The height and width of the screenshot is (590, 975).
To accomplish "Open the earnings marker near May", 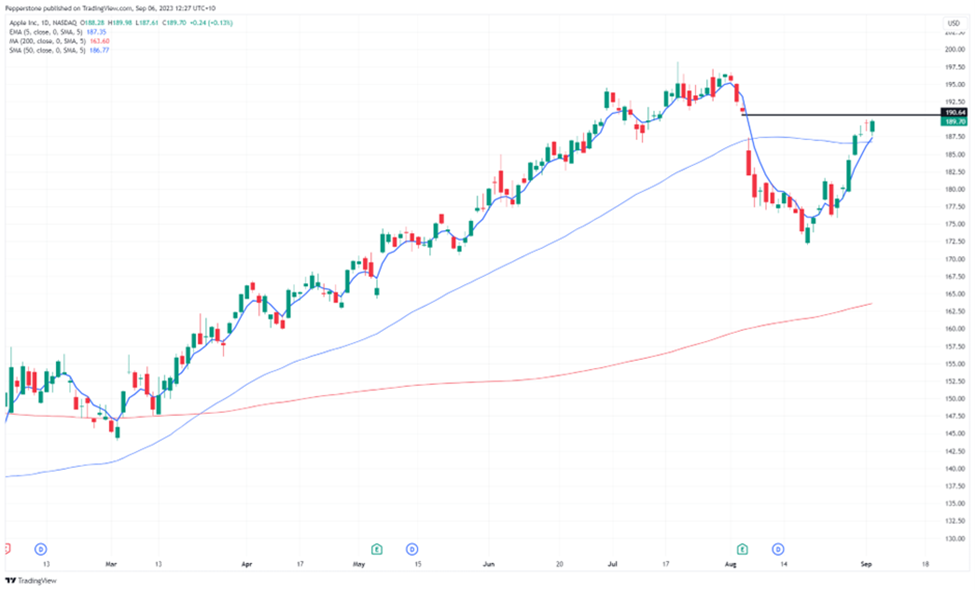I will click(x=376, y=549).
